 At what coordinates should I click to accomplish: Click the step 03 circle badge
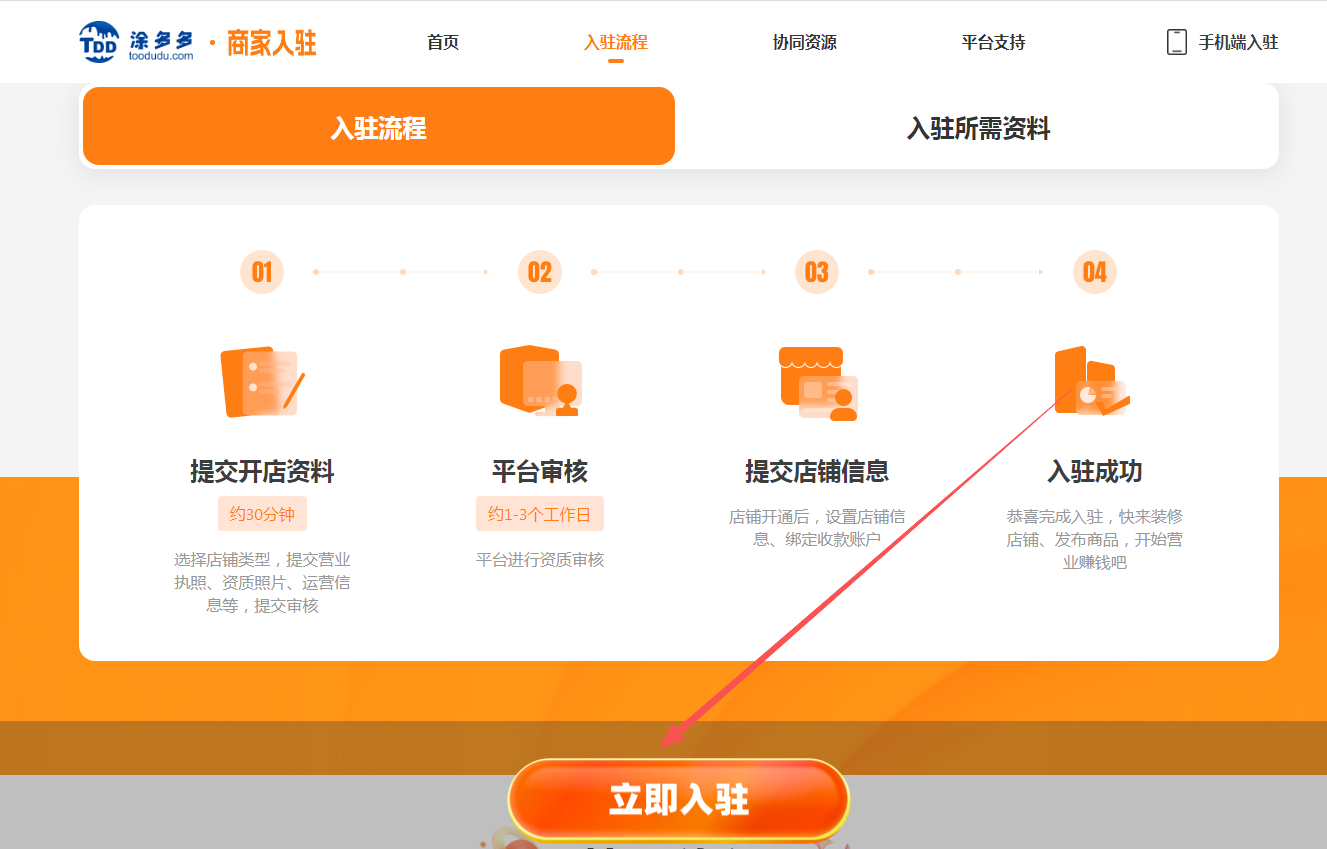[x=817, y=272]
